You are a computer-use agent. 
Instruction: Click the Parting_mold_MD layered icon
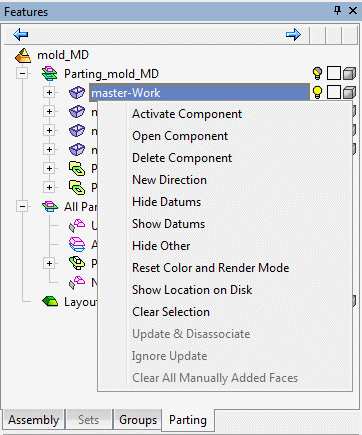click(50, 74)
